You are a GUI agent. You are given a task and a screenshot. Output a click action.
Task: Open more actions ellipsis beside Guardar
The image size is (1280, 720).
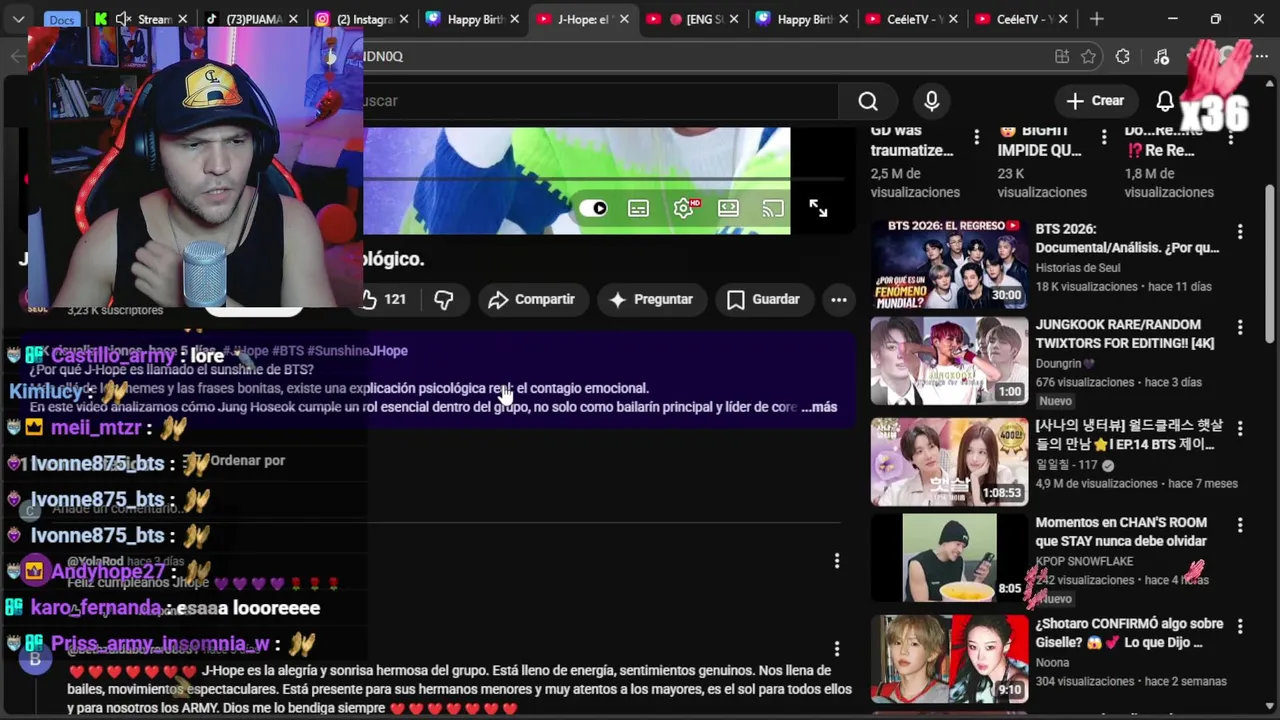pyautogui.click(x=839, y=299)
